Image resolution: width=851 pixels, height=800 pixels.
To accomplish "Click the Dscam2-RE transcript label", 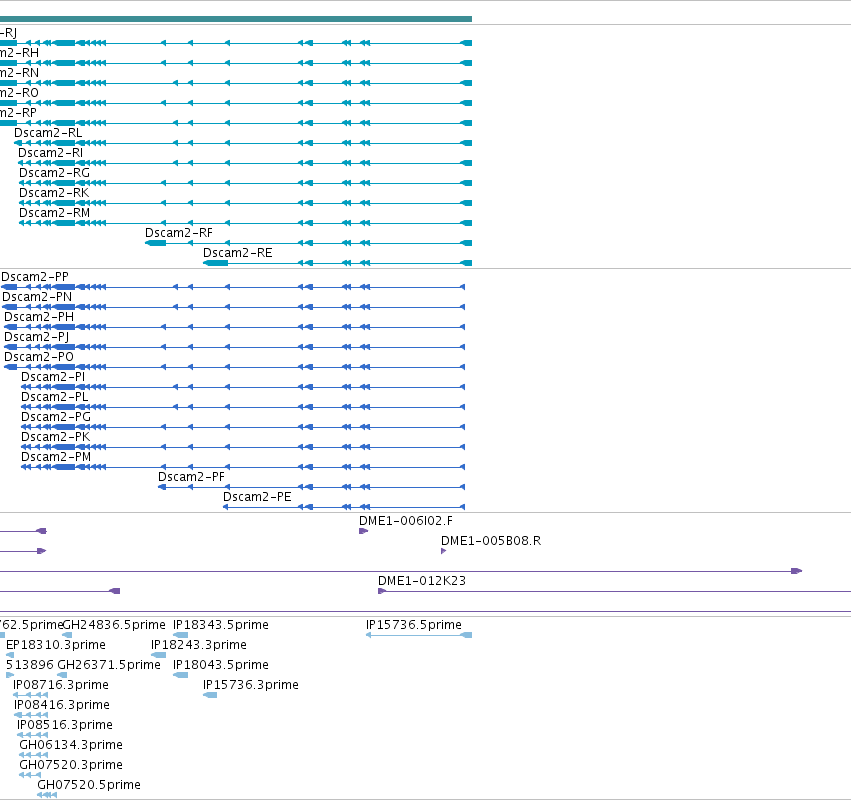I will [238, 253].
